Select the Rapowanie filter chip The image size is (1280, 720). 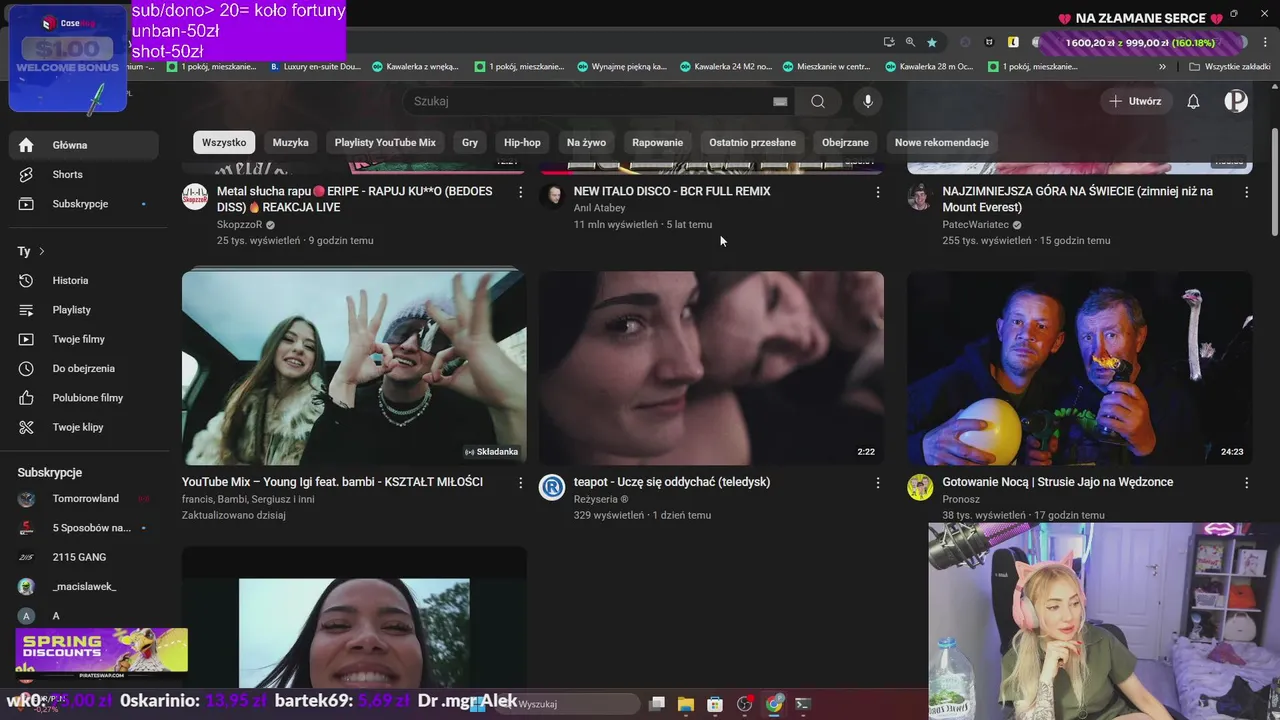[658, 142]
